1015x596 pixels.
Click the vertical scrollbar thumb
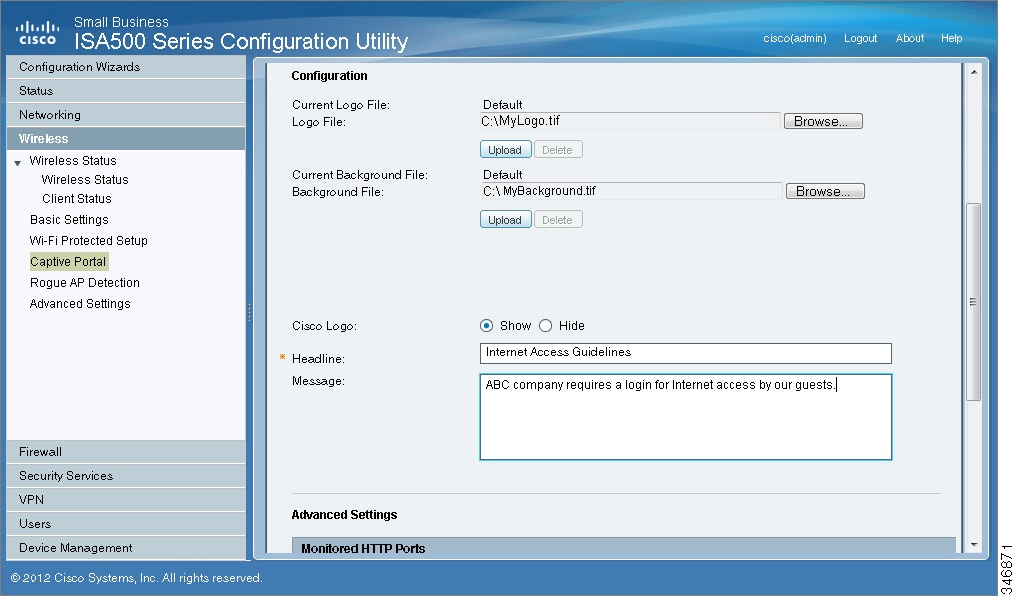[x=973, y=302]
